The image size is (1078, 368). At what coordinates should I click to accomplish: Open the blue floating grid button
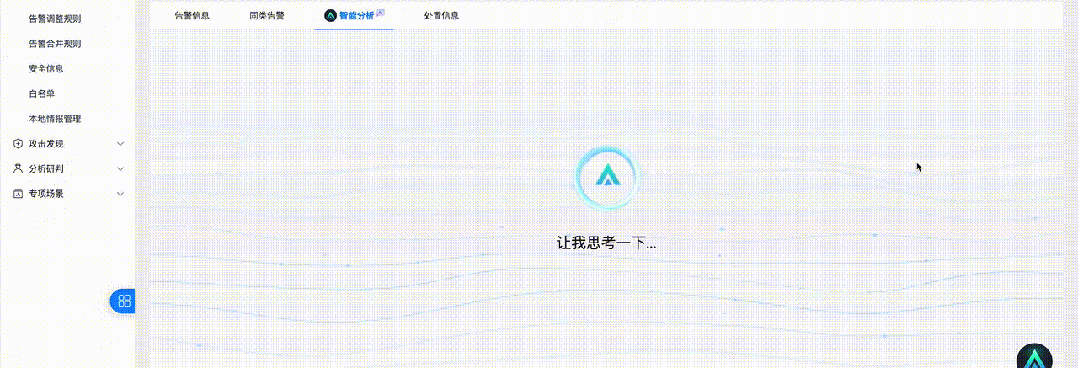tap(123, 301)
